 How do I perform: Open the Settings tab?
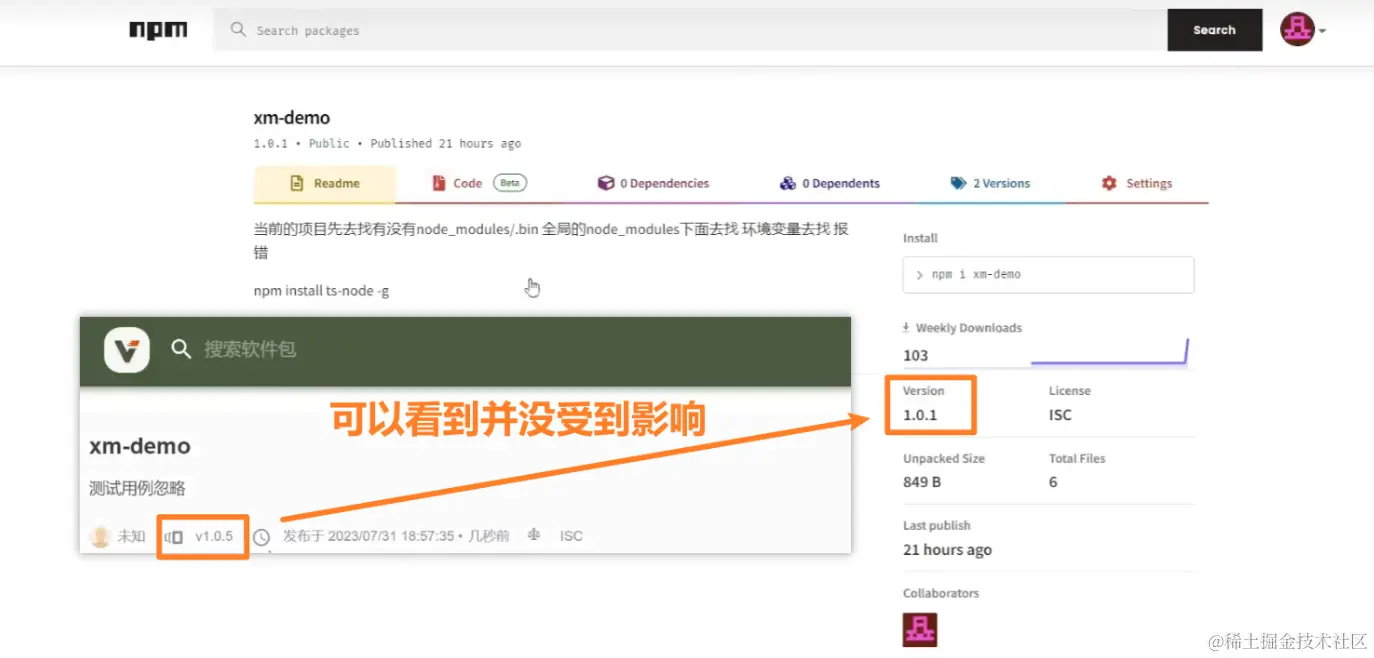coord(1136,184)
